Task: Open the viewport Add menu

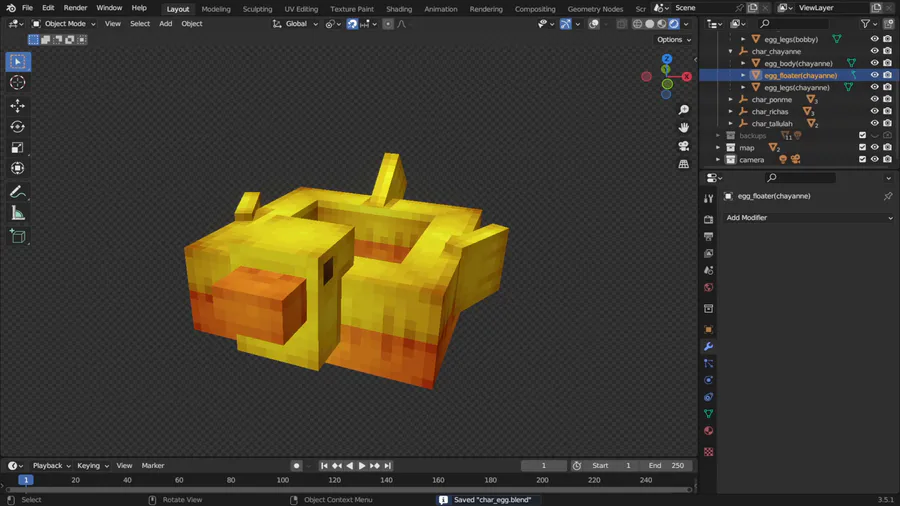Action: pyautogui.click(x=165, y=24)
